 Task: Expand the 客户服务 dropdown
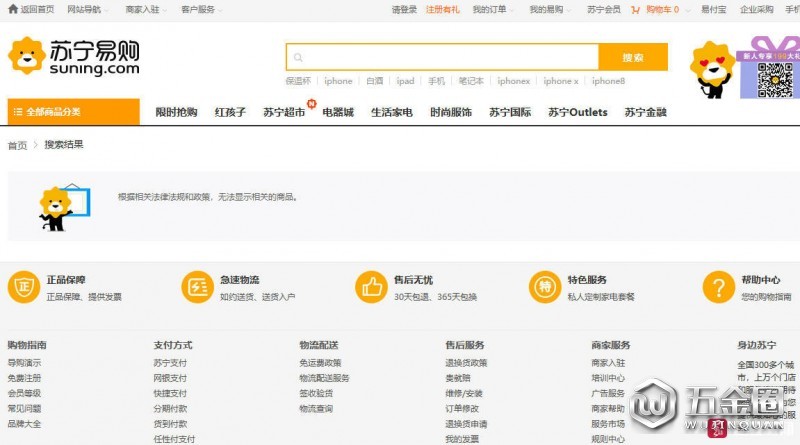(x=201, y=9)
